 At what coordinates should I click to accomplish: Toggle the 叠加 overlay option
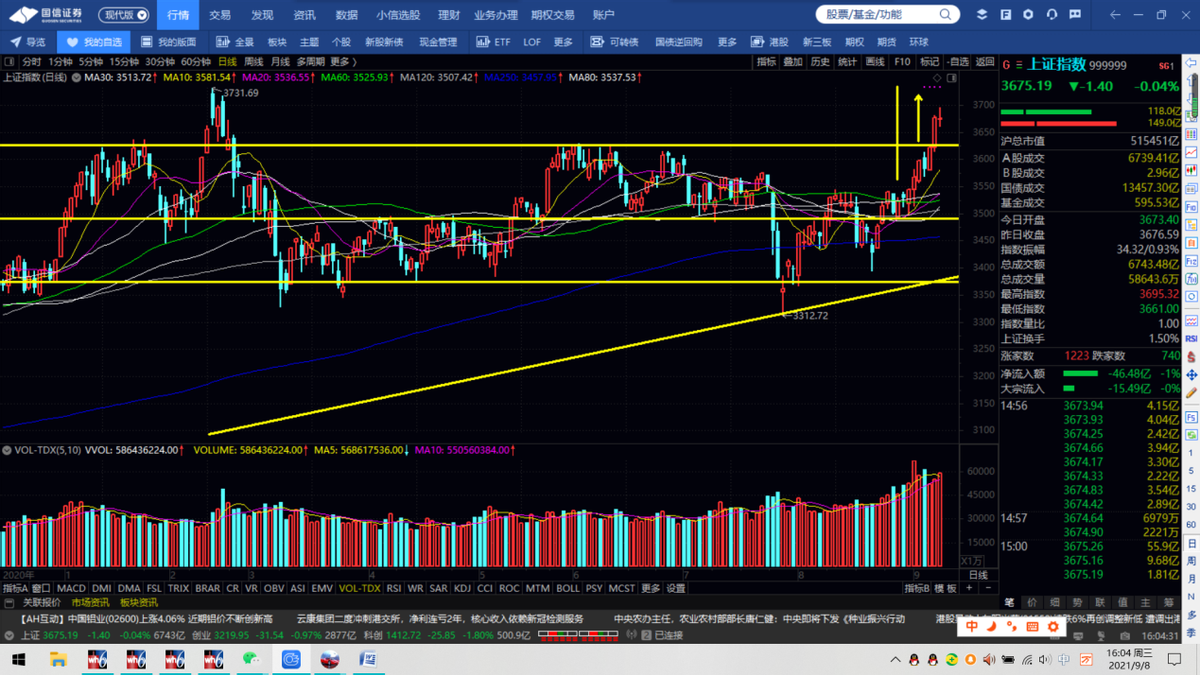(793, 62)
